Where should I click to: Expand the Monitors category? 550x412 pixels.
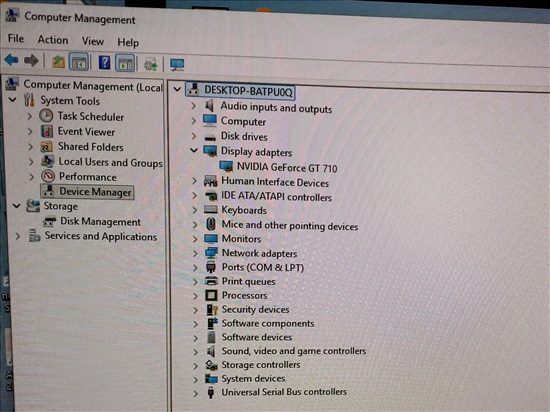click(x=195, y=239)
